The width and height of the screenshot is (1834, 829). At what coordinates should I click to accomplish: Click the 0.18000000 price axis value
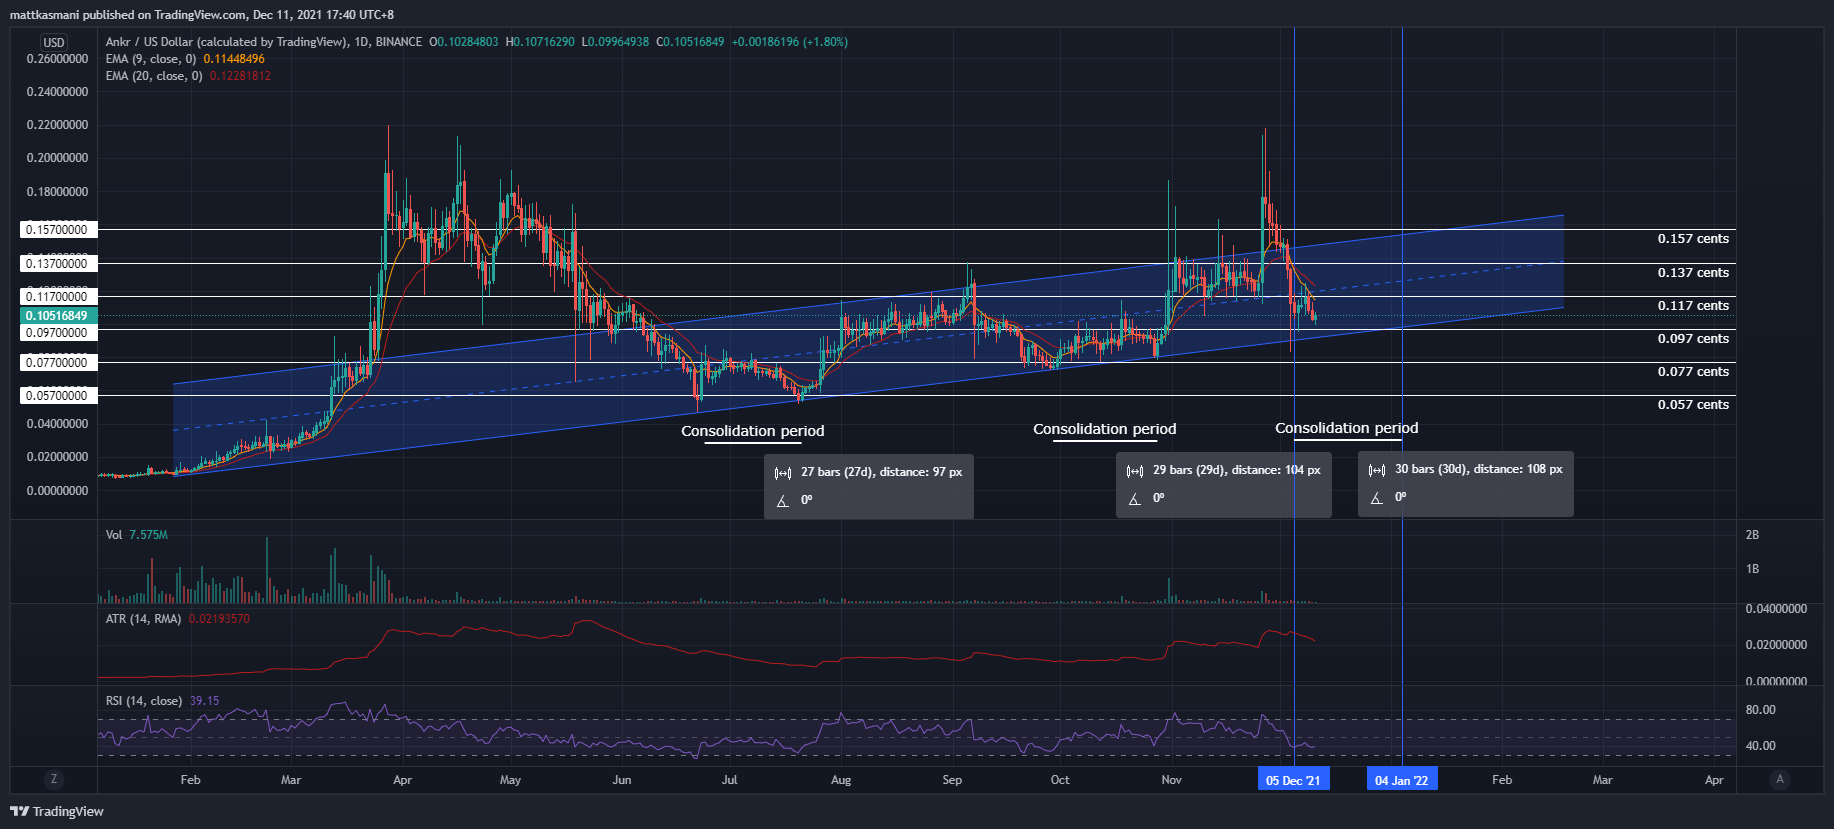[57, 192]
